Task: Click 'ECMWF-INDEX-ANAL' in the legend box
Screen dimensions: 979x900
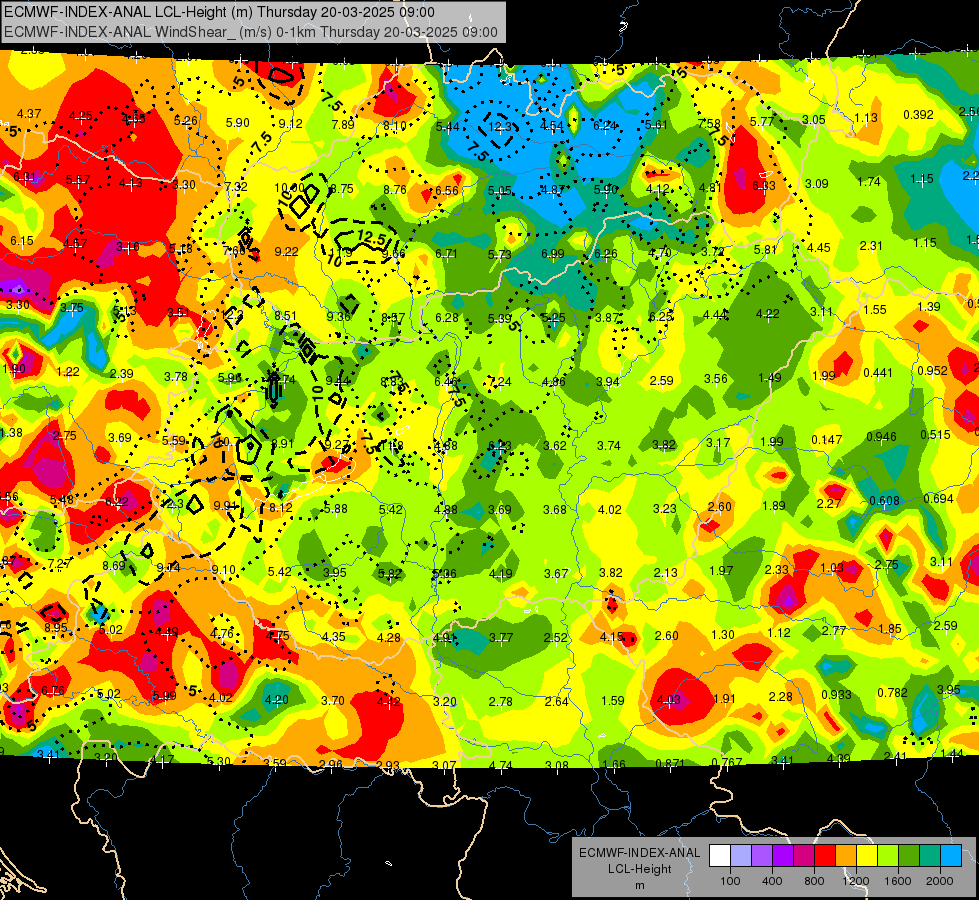Action: pyautogui.click(x=639, y=853)
